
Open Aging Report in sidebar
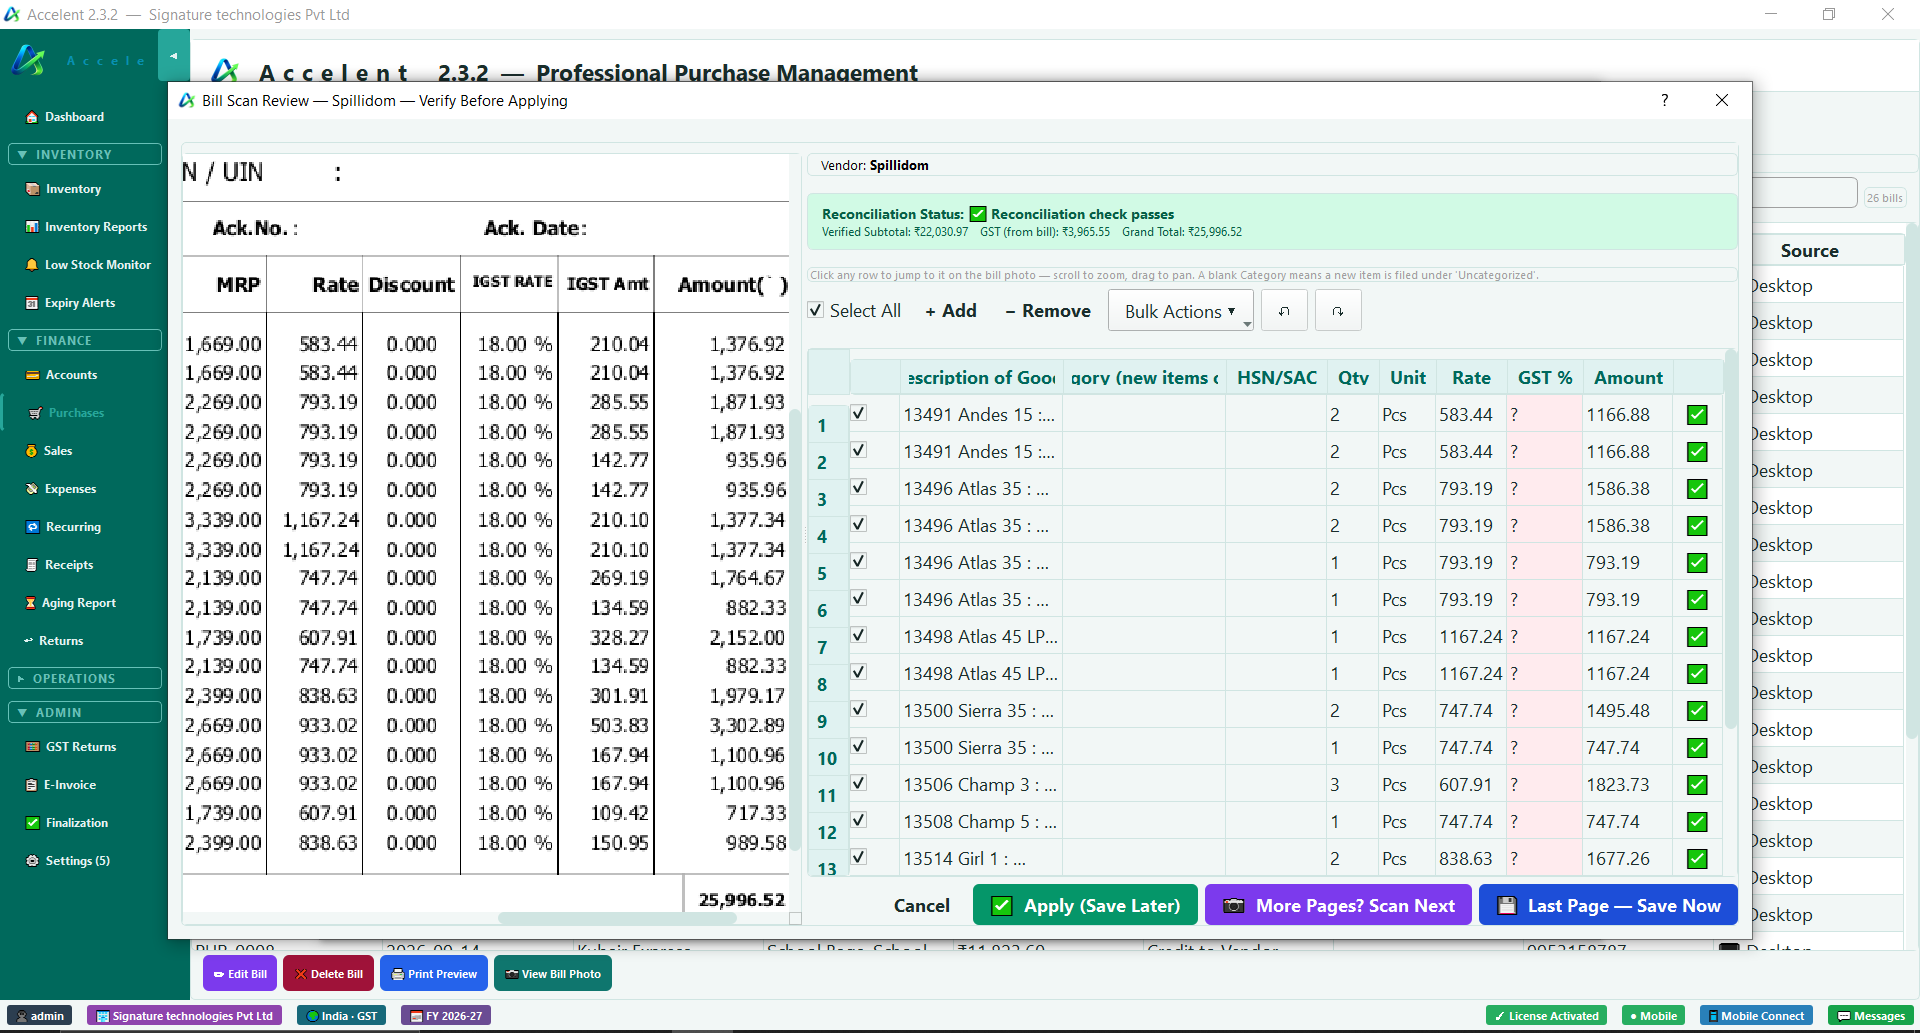coord(78,603)
